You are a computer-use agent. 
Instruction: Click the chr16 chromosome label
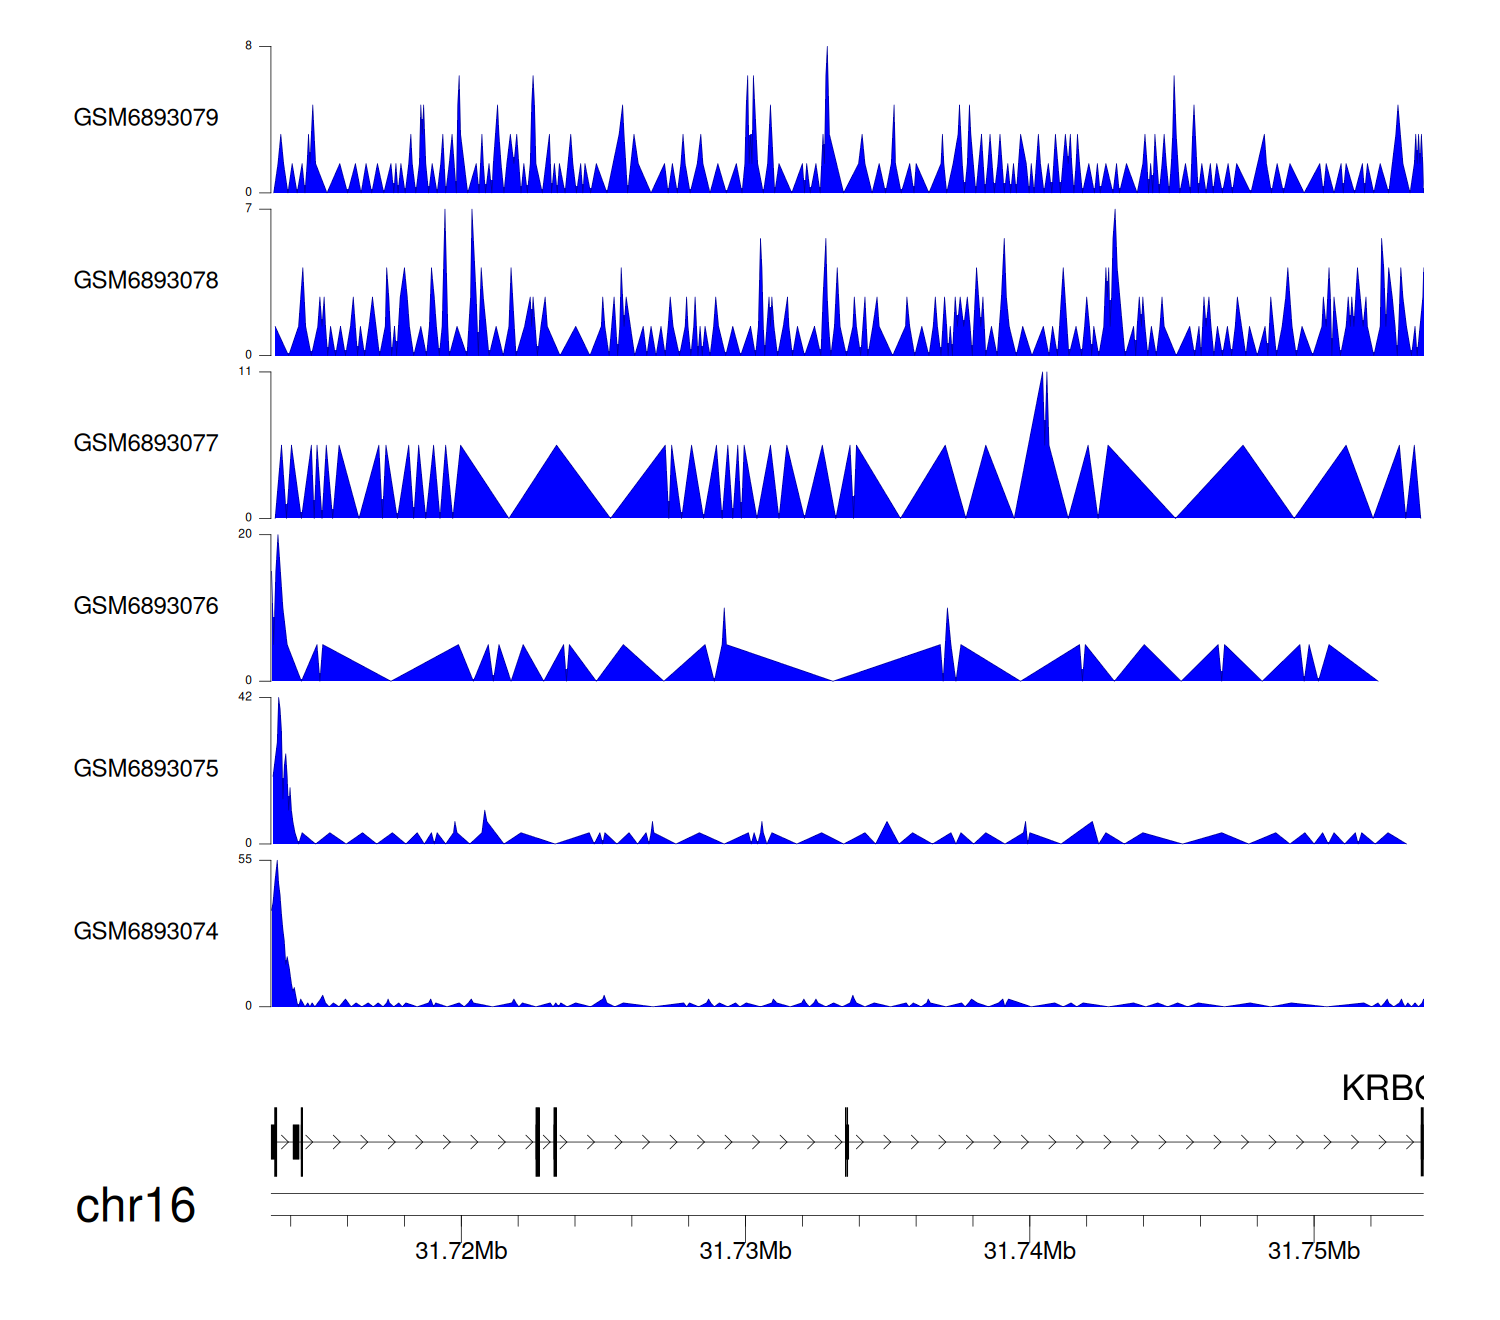pos(135,1205)
